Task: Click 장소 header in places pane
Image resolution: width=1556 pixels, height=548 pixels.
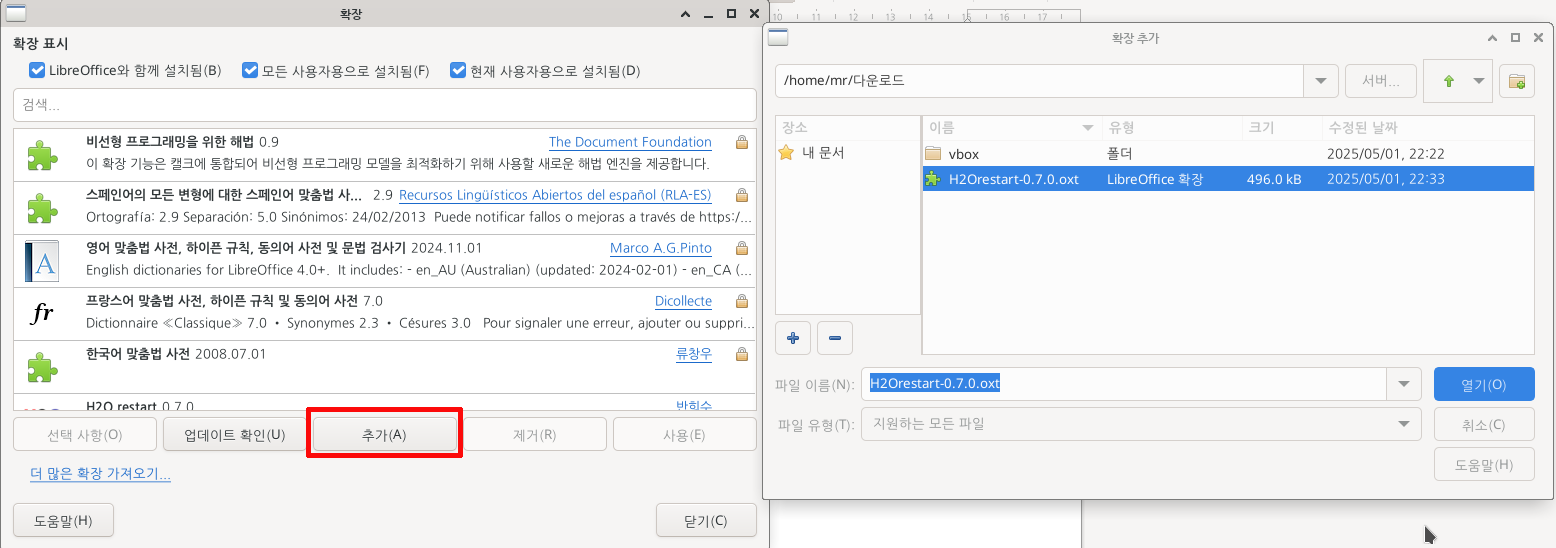Action: point(848,128)
